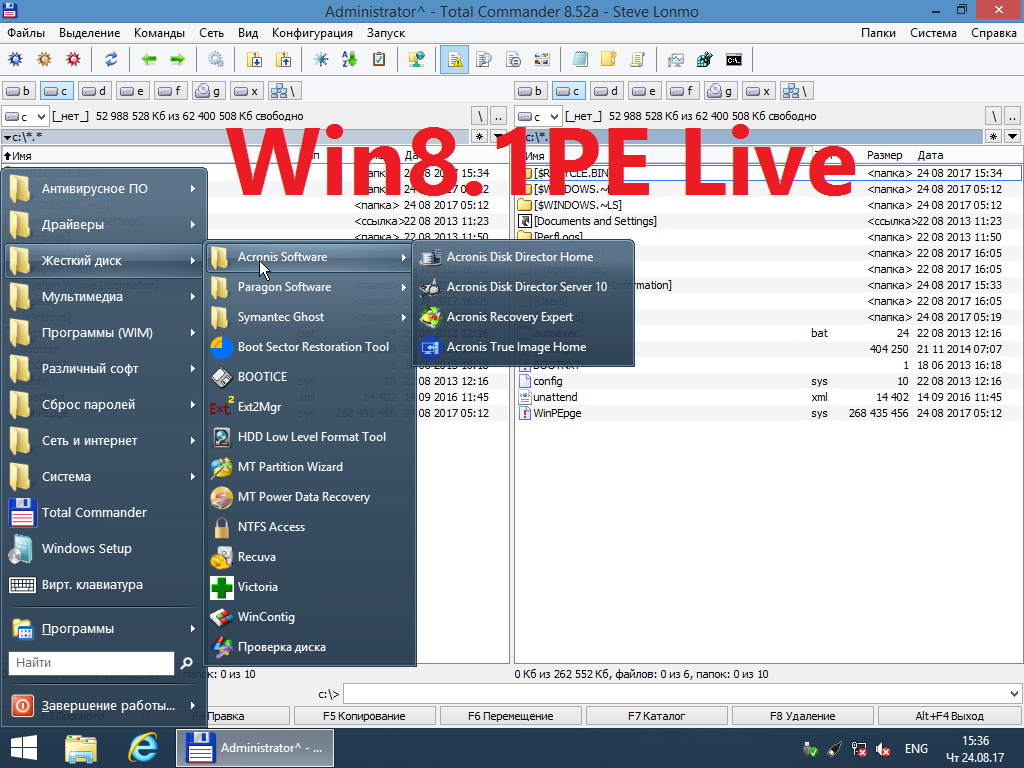Click the folder upload arrow toolbar icon
This screenshot has width=1024, height=768.
pyautogui.click(x=283, y=60)
